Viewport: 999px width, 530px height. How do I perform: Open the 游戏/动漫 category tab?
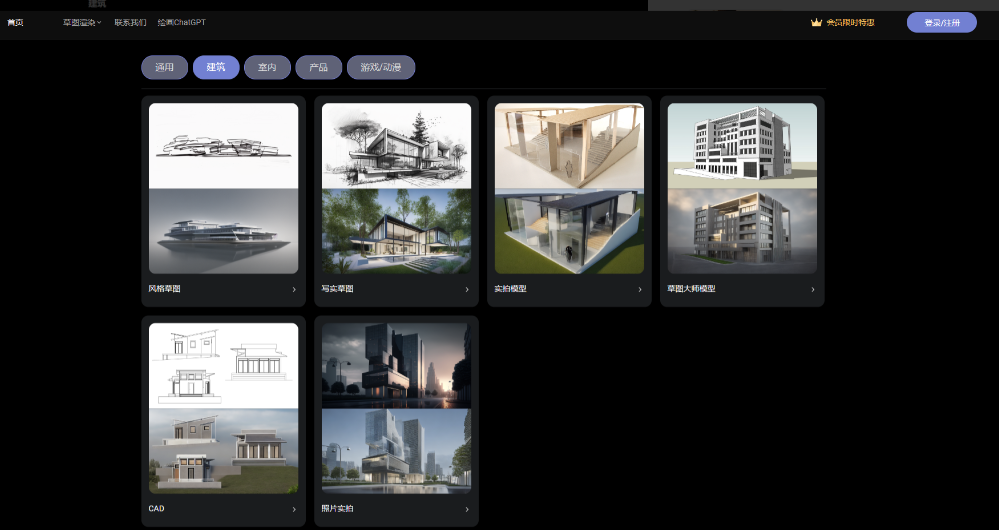coord(380,68)
